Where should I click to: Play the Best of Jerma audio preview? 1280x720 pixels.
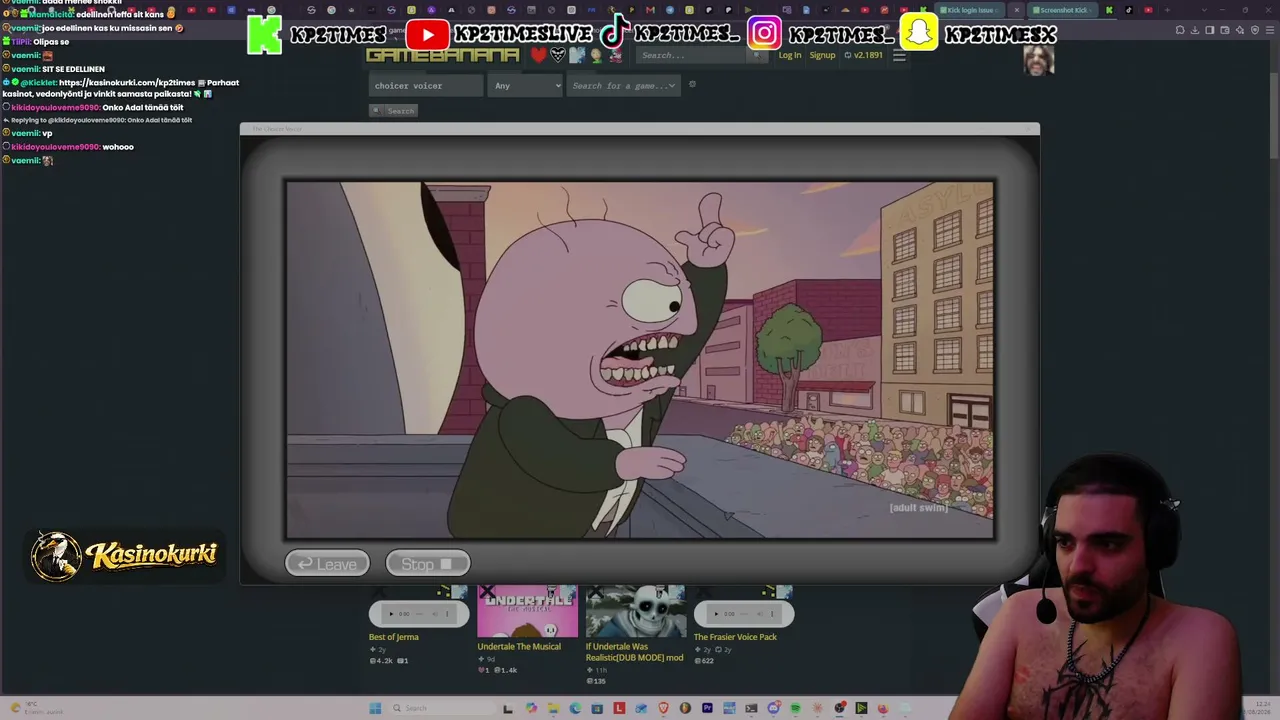(x=391, y=614)
